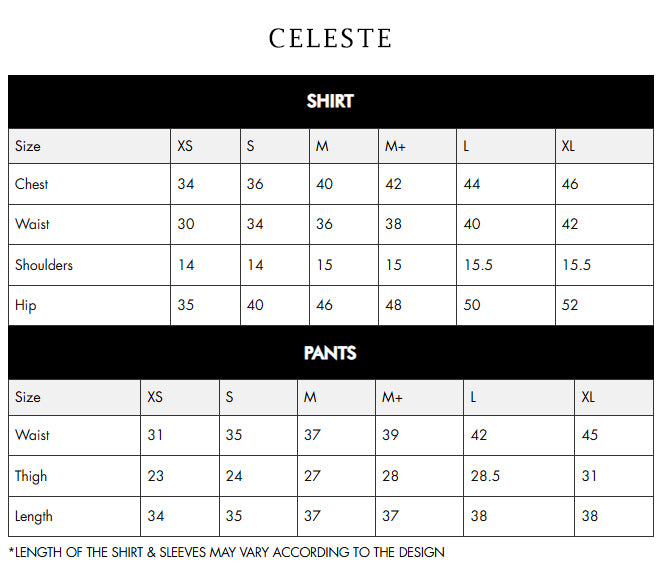The height and width of the screenshot is (577, 660).
Task: Click the Chest row label
Action: click(x=32, y=184)
